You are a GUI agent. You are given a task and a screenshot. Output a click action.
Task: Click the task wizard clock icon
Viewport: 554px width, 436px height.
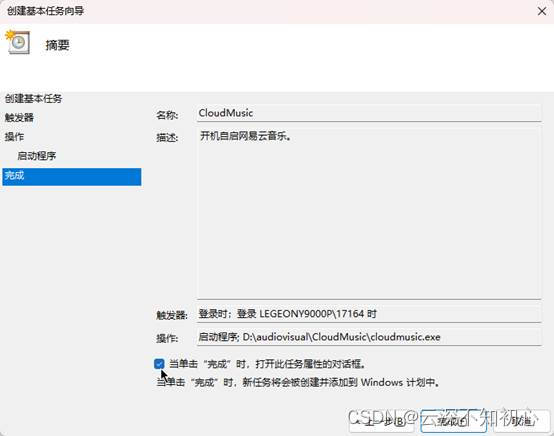(x=17, y=42)
